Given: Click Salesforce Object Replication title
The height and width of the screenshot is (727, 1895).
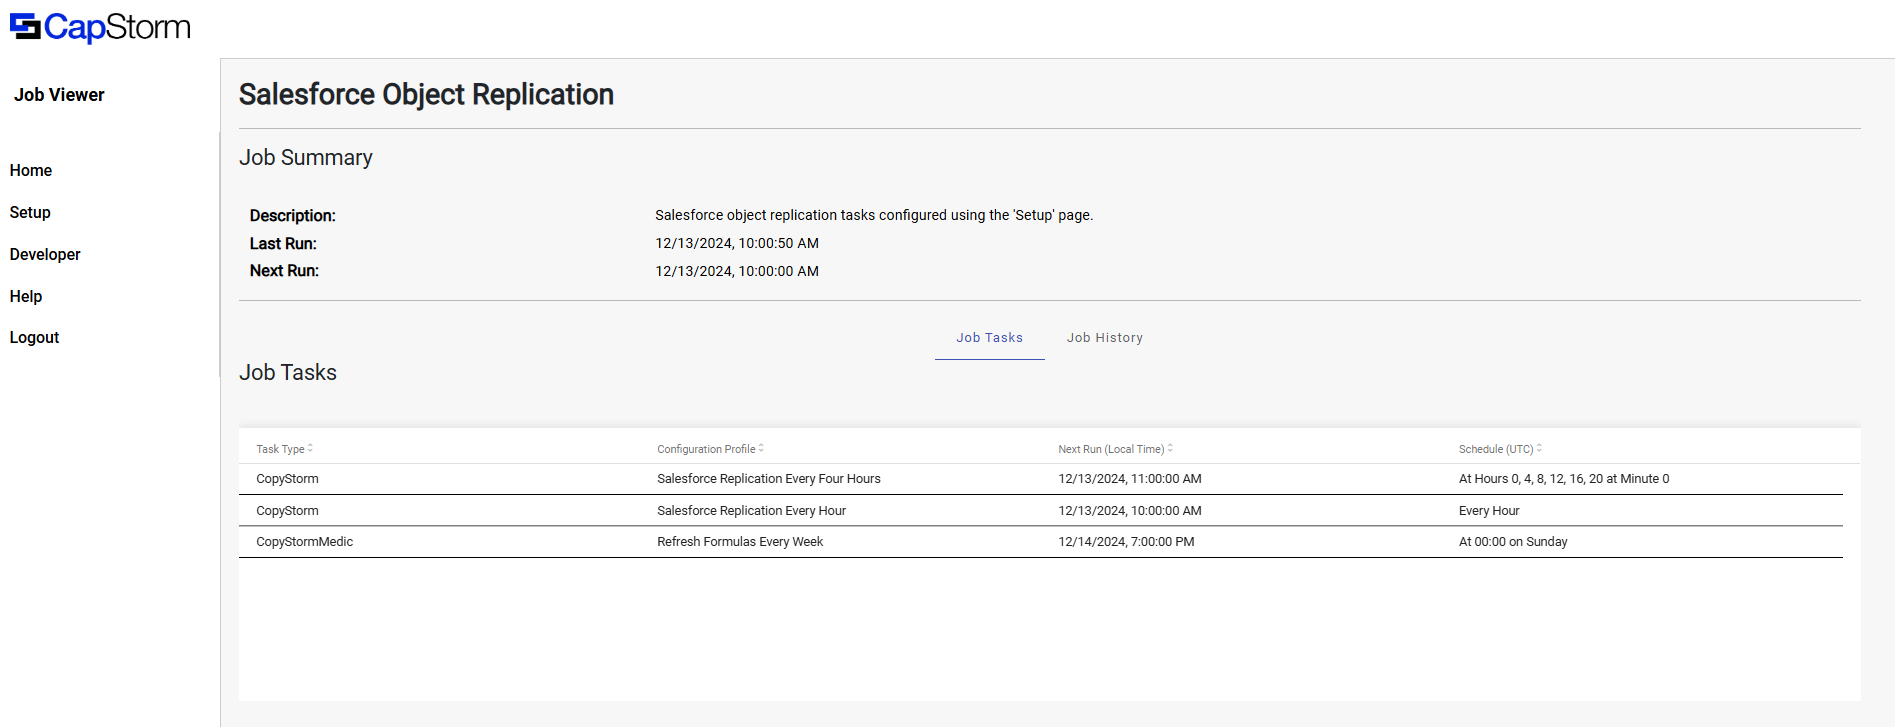Looking at the screenshot, I should (426, 94).
